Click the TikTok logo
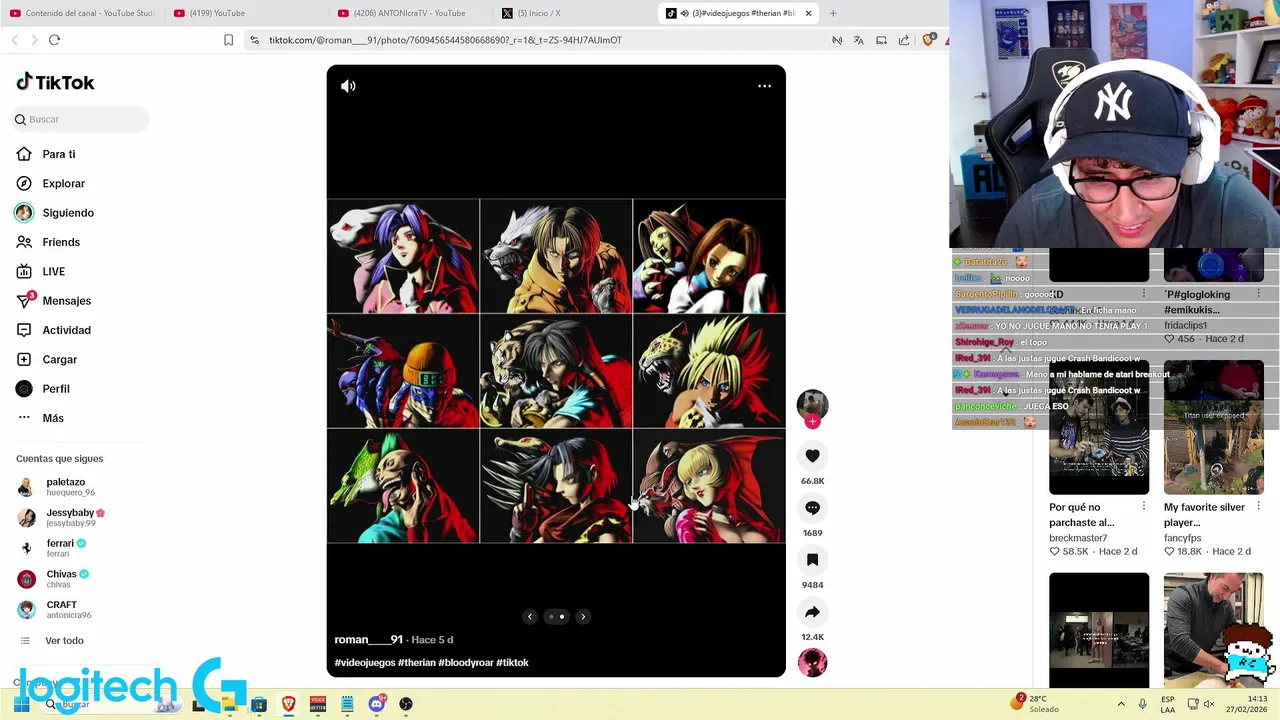Screen dimensions: 1280x720 tap(55, 82)
